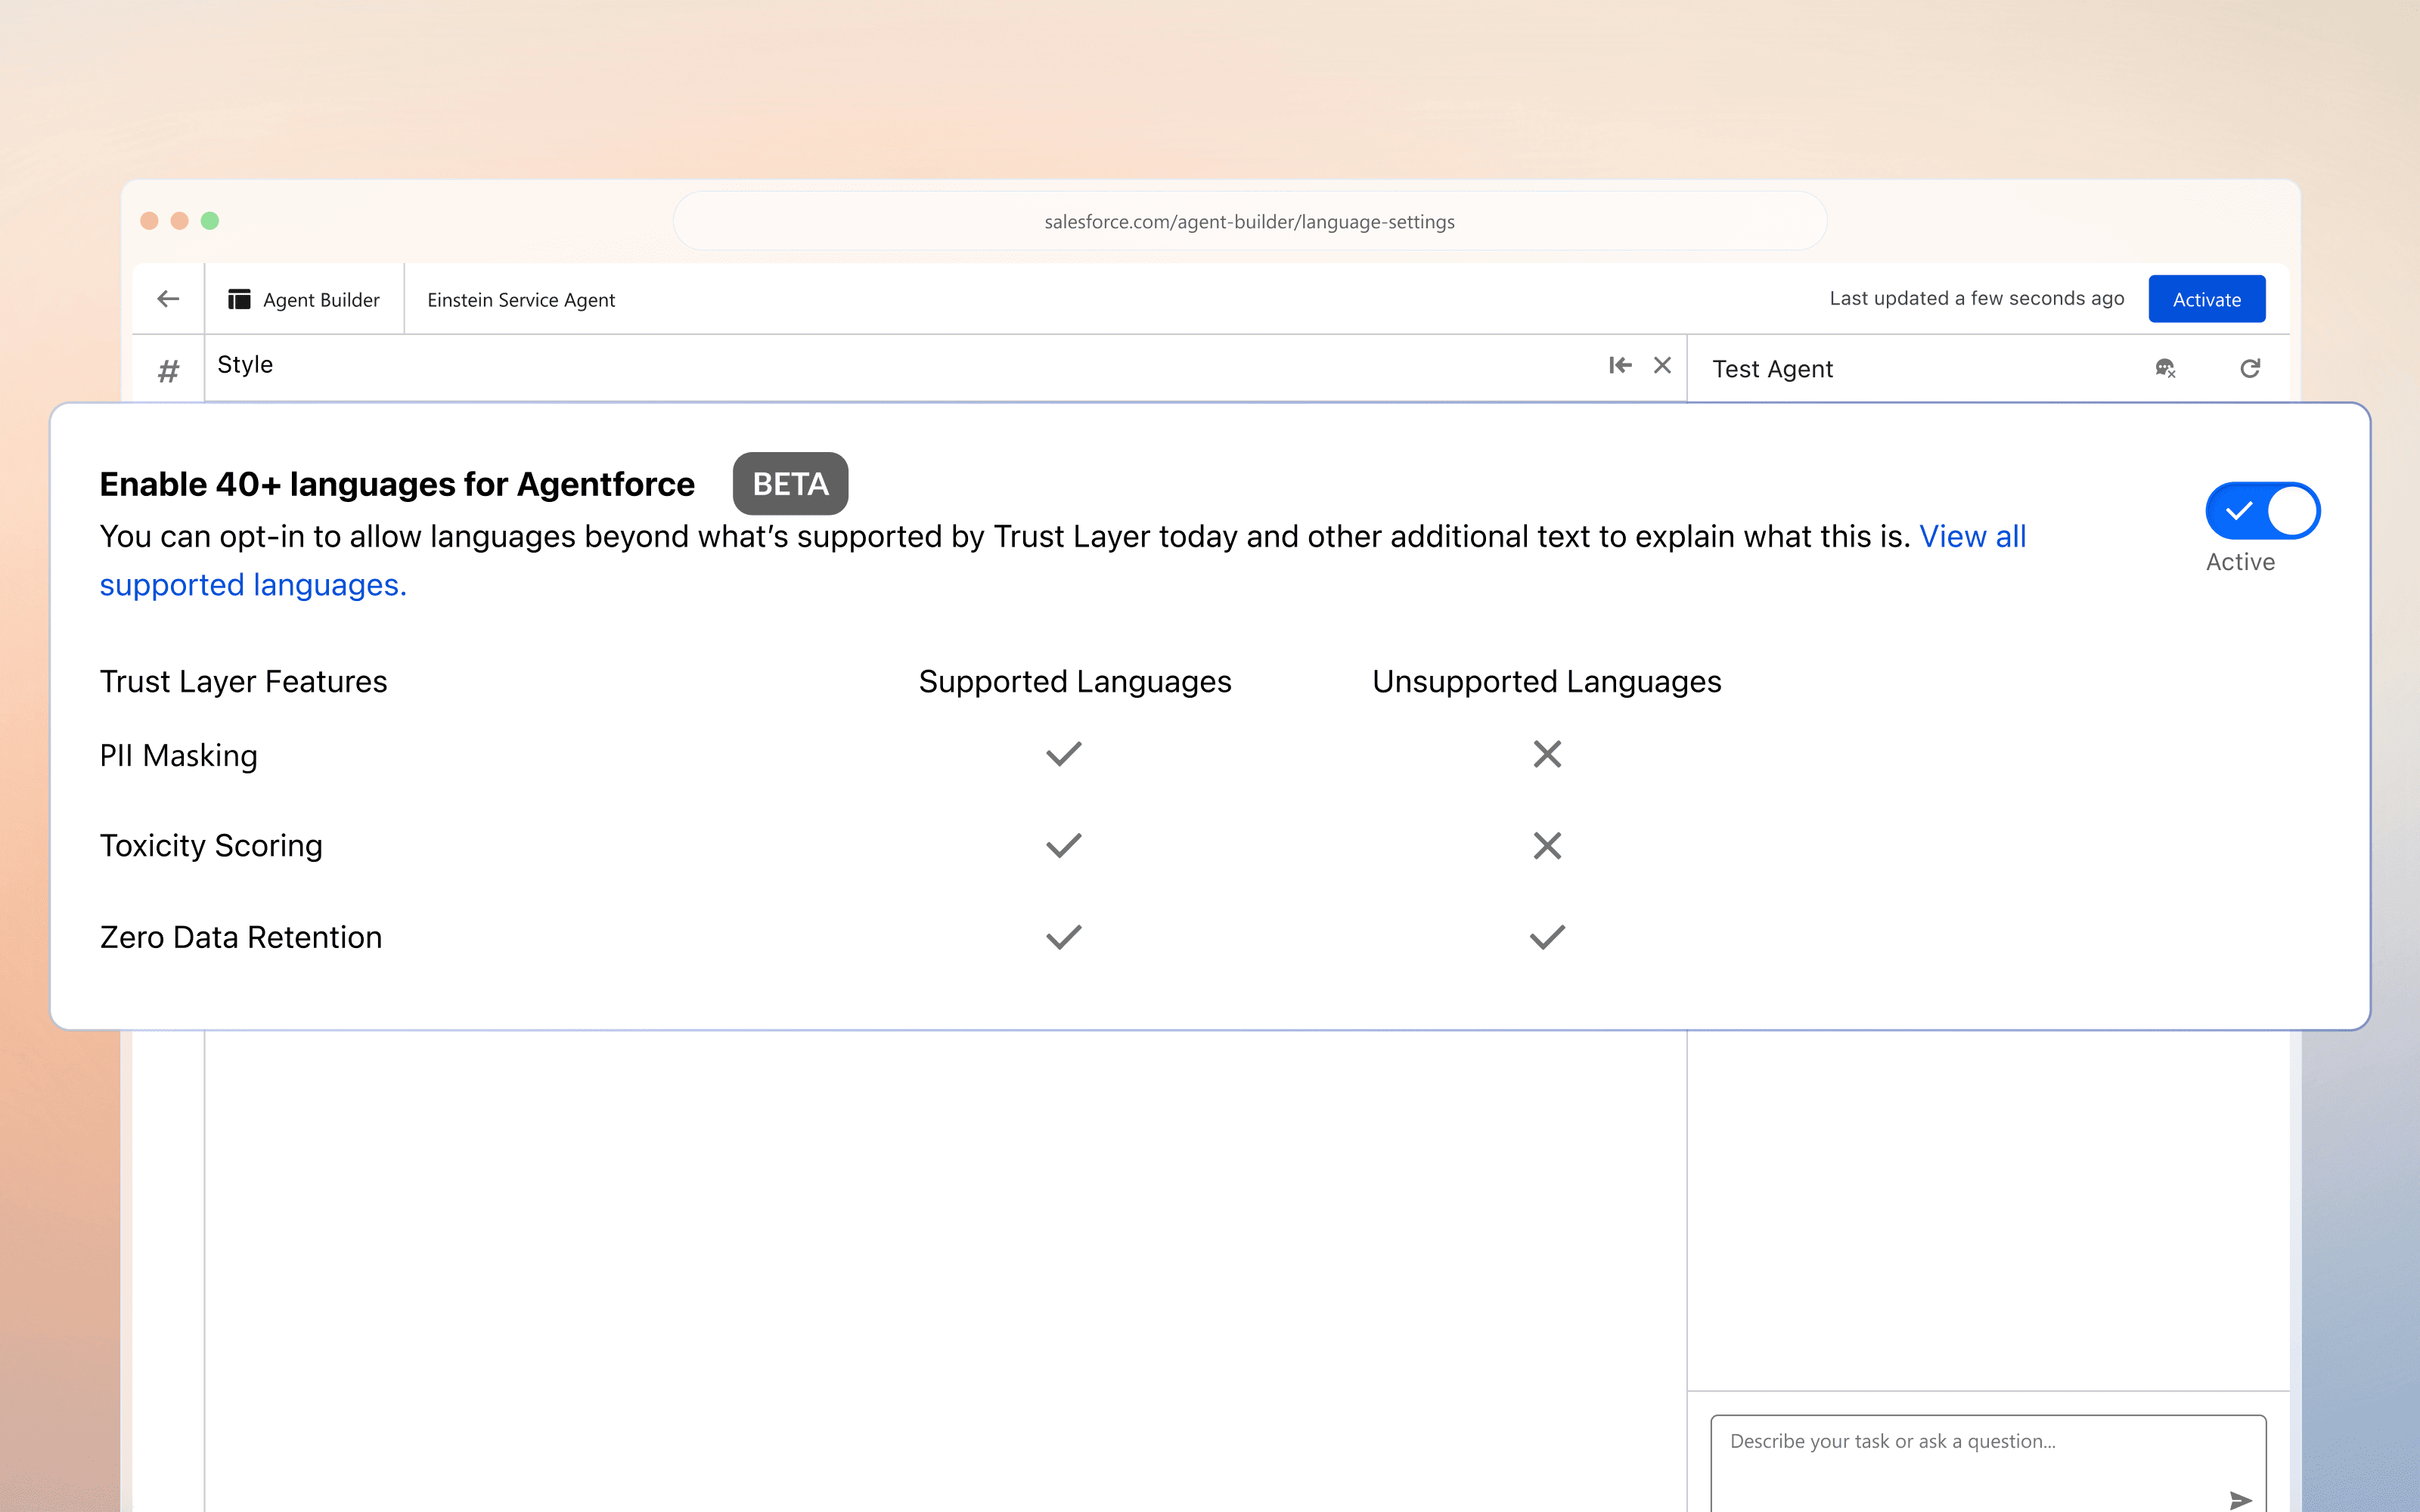Collapse the Style panel with the arrow-bar icon
Viewport: 2420px width, 1512px height.
[x=1620, y=365]
